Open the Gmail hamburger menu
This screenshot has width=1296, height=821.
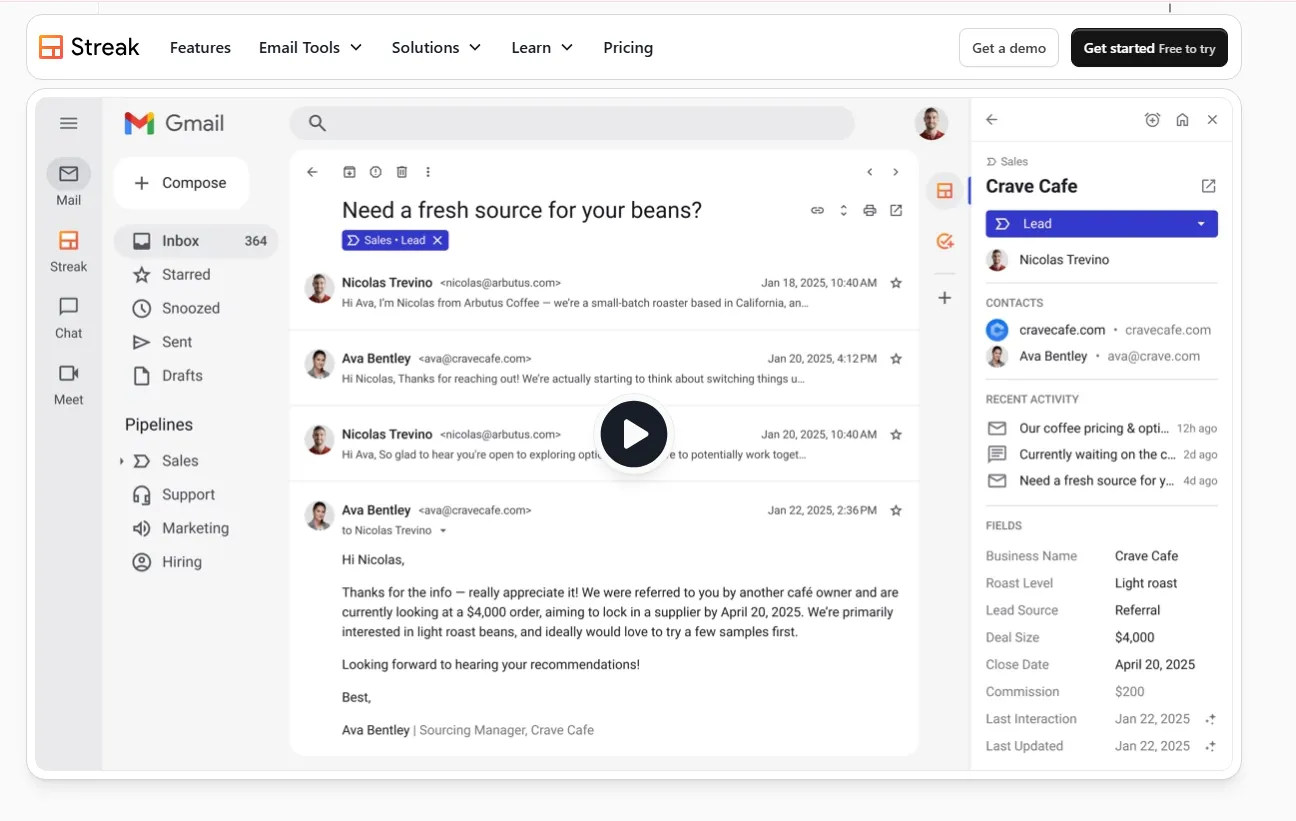pyautogui.click(x=69, y=123)
